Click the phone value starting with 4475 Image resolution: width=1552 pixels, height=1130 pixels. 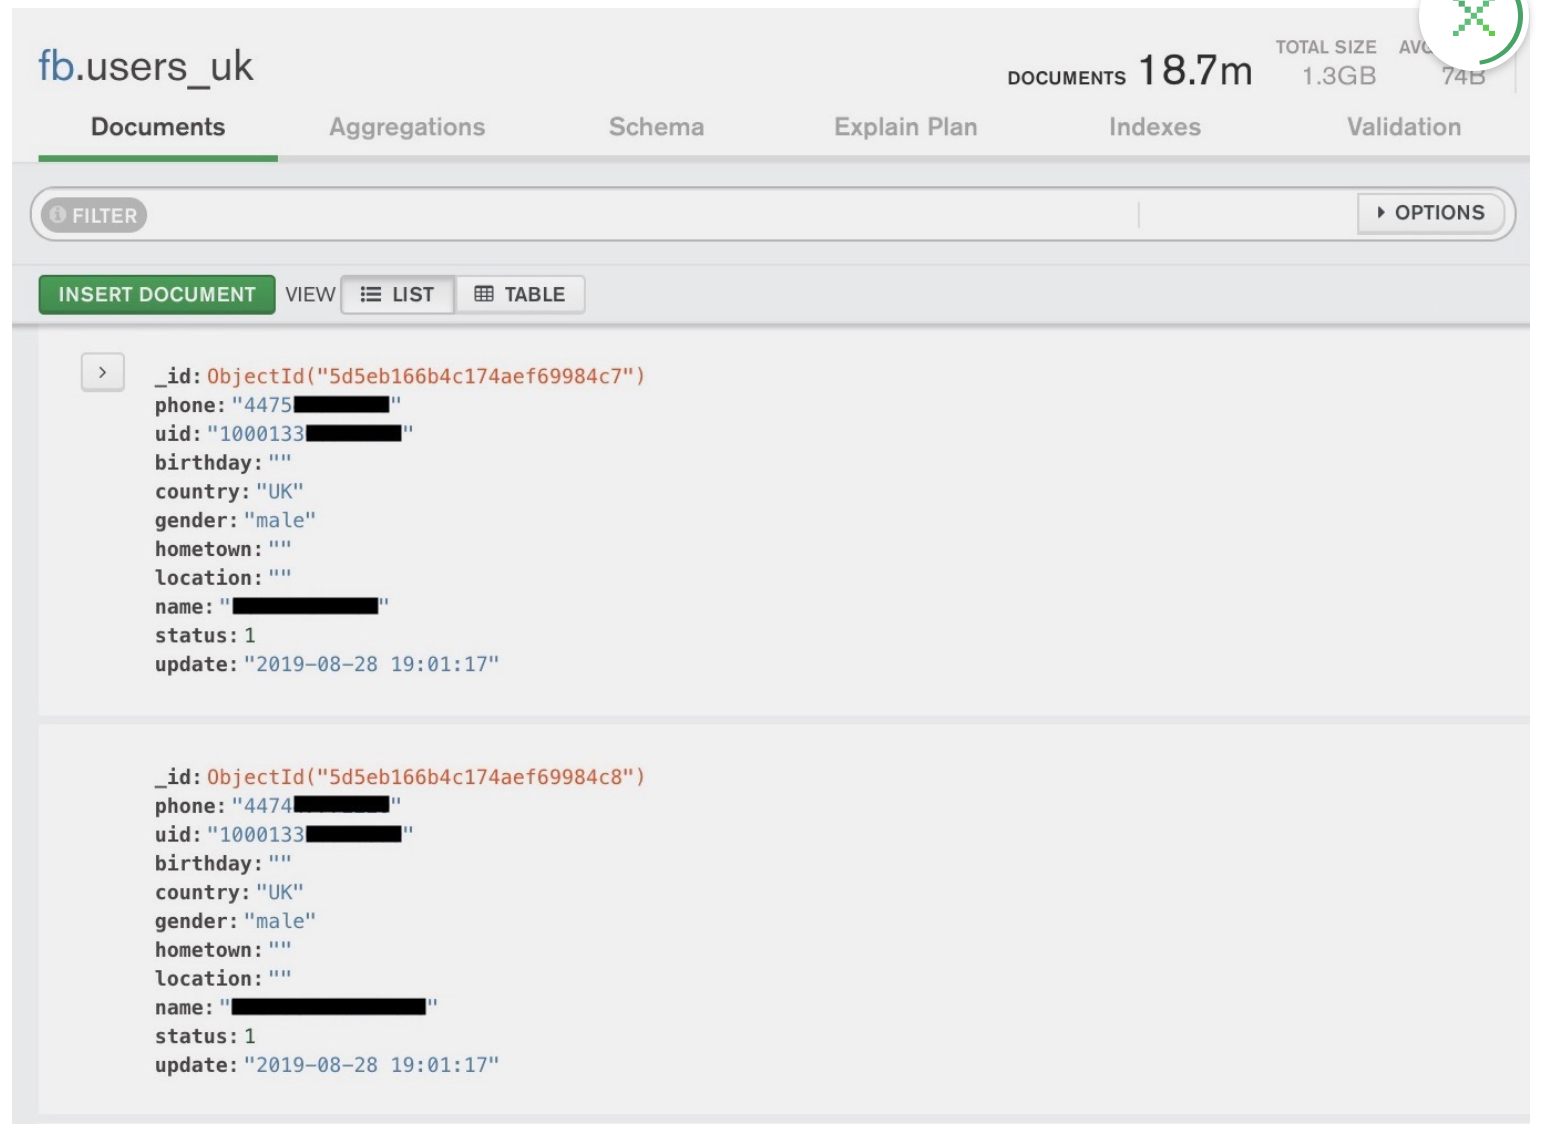pyautogui.click(x=316, y=405)
